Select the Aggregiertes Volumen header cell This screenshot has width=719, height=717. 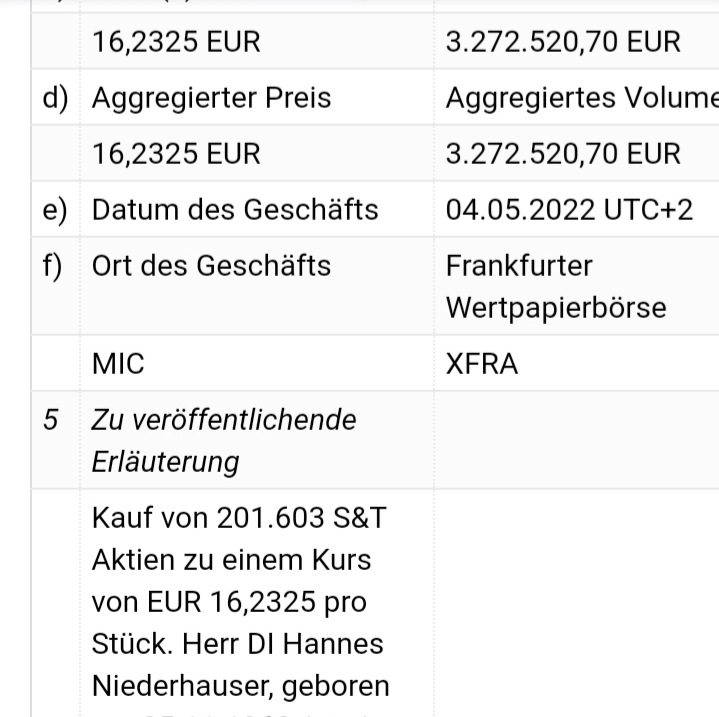coord(581,98)
